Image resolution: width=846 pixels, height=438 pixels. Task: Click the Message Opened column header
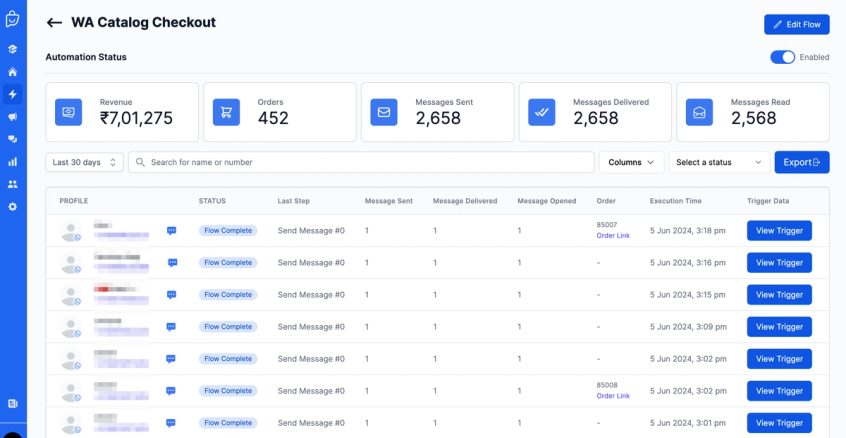click(x=547, y=201)
